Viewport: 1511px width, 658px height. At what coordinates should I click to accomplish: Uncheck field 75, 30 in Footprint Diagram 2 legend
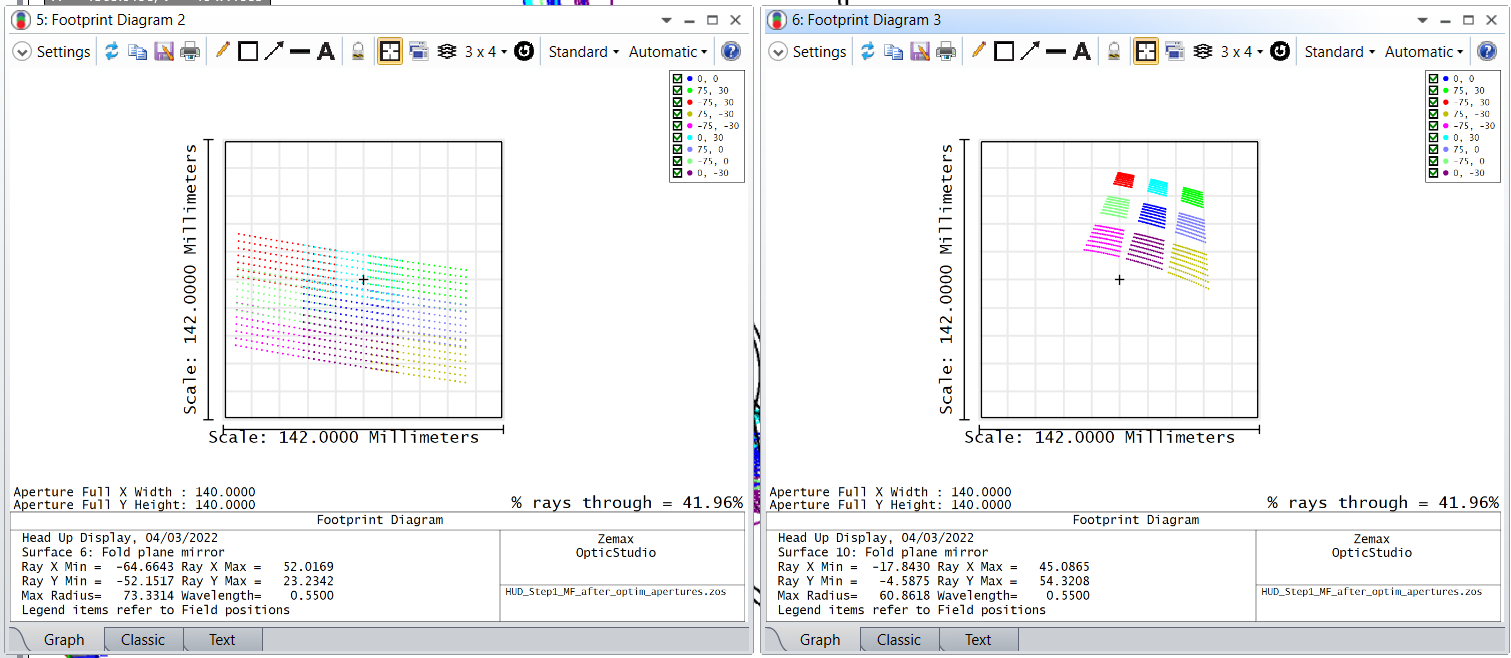tap(678, 91)
